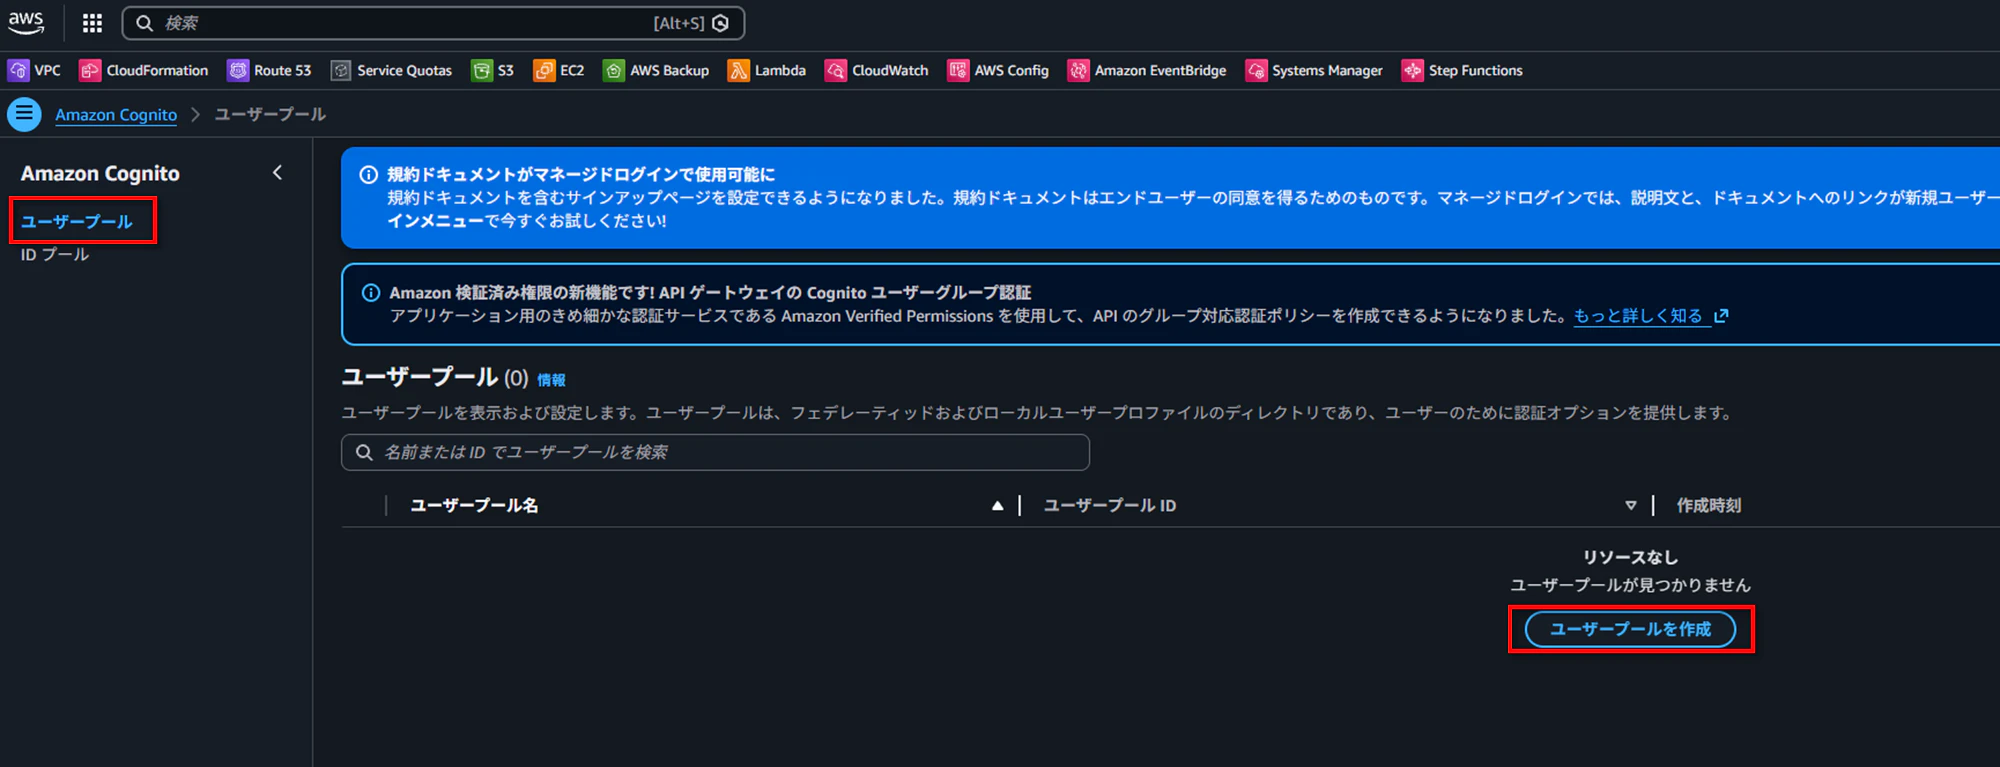Click the 情報 link beside the heading

tap(551, 380)
